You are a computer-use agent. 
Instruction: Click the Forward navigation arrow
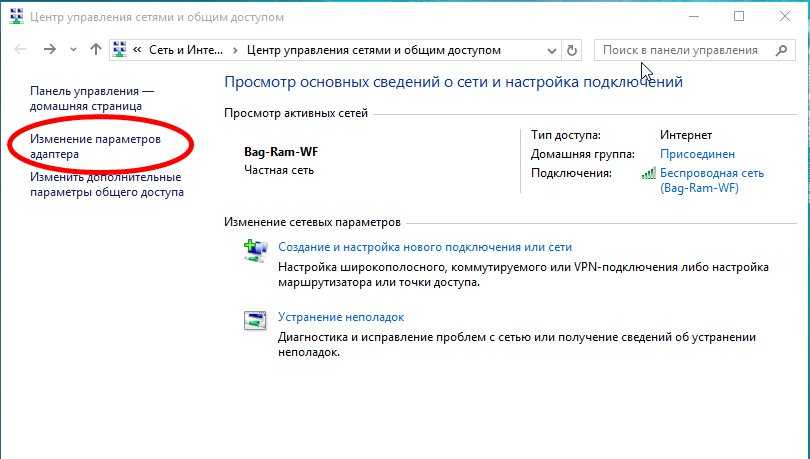click(48, 49)
